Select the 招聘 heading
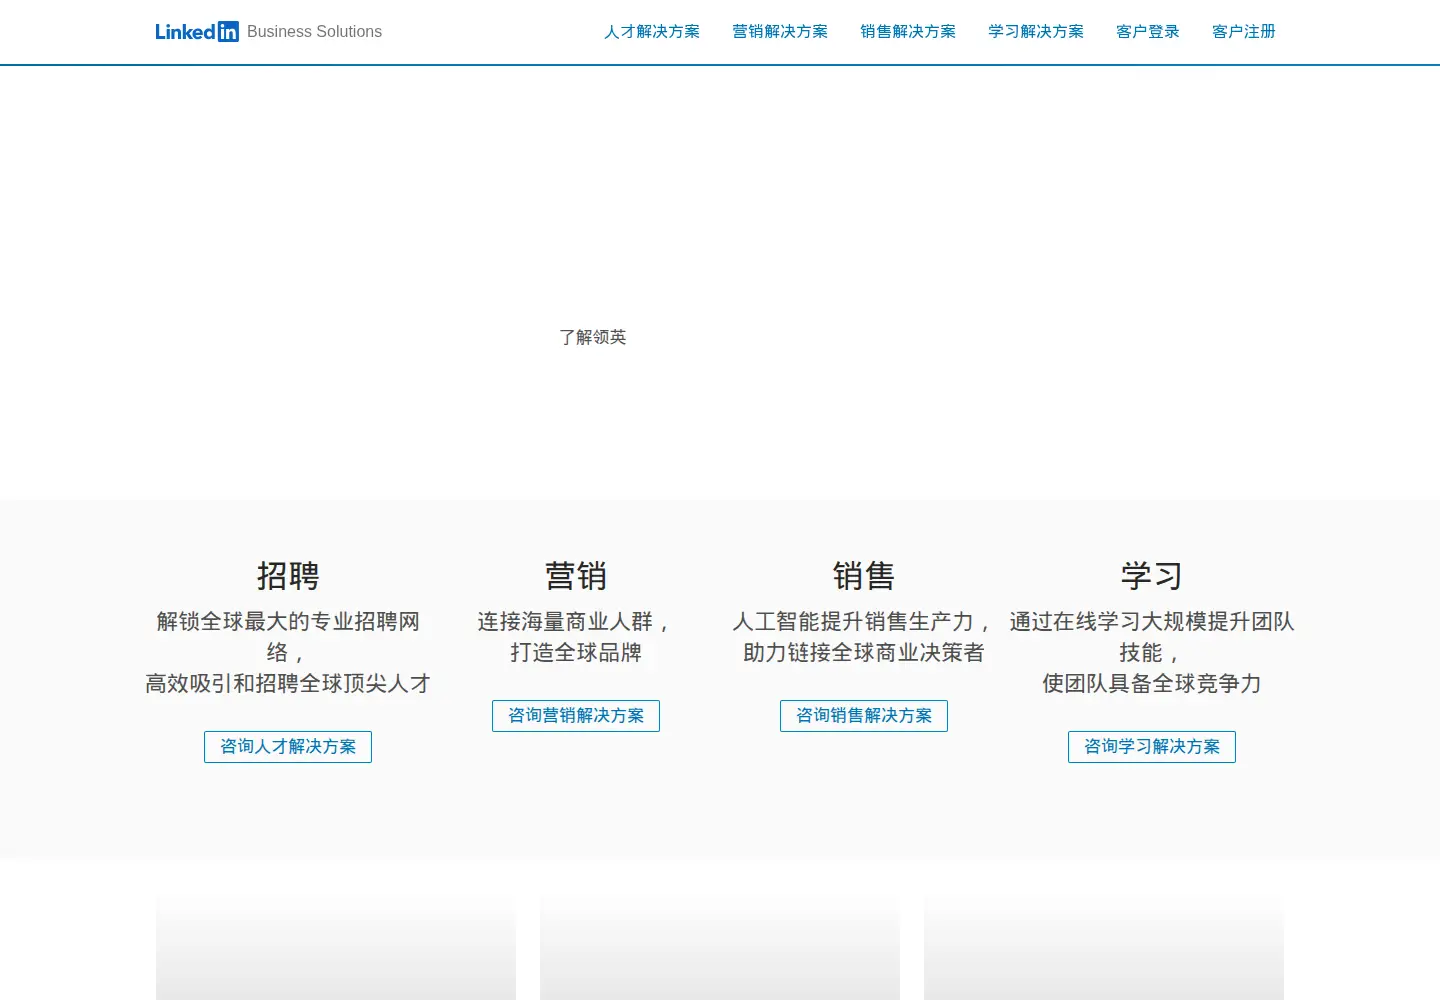The width and height of the screenshot is (1440, 1000). (288, 576)
